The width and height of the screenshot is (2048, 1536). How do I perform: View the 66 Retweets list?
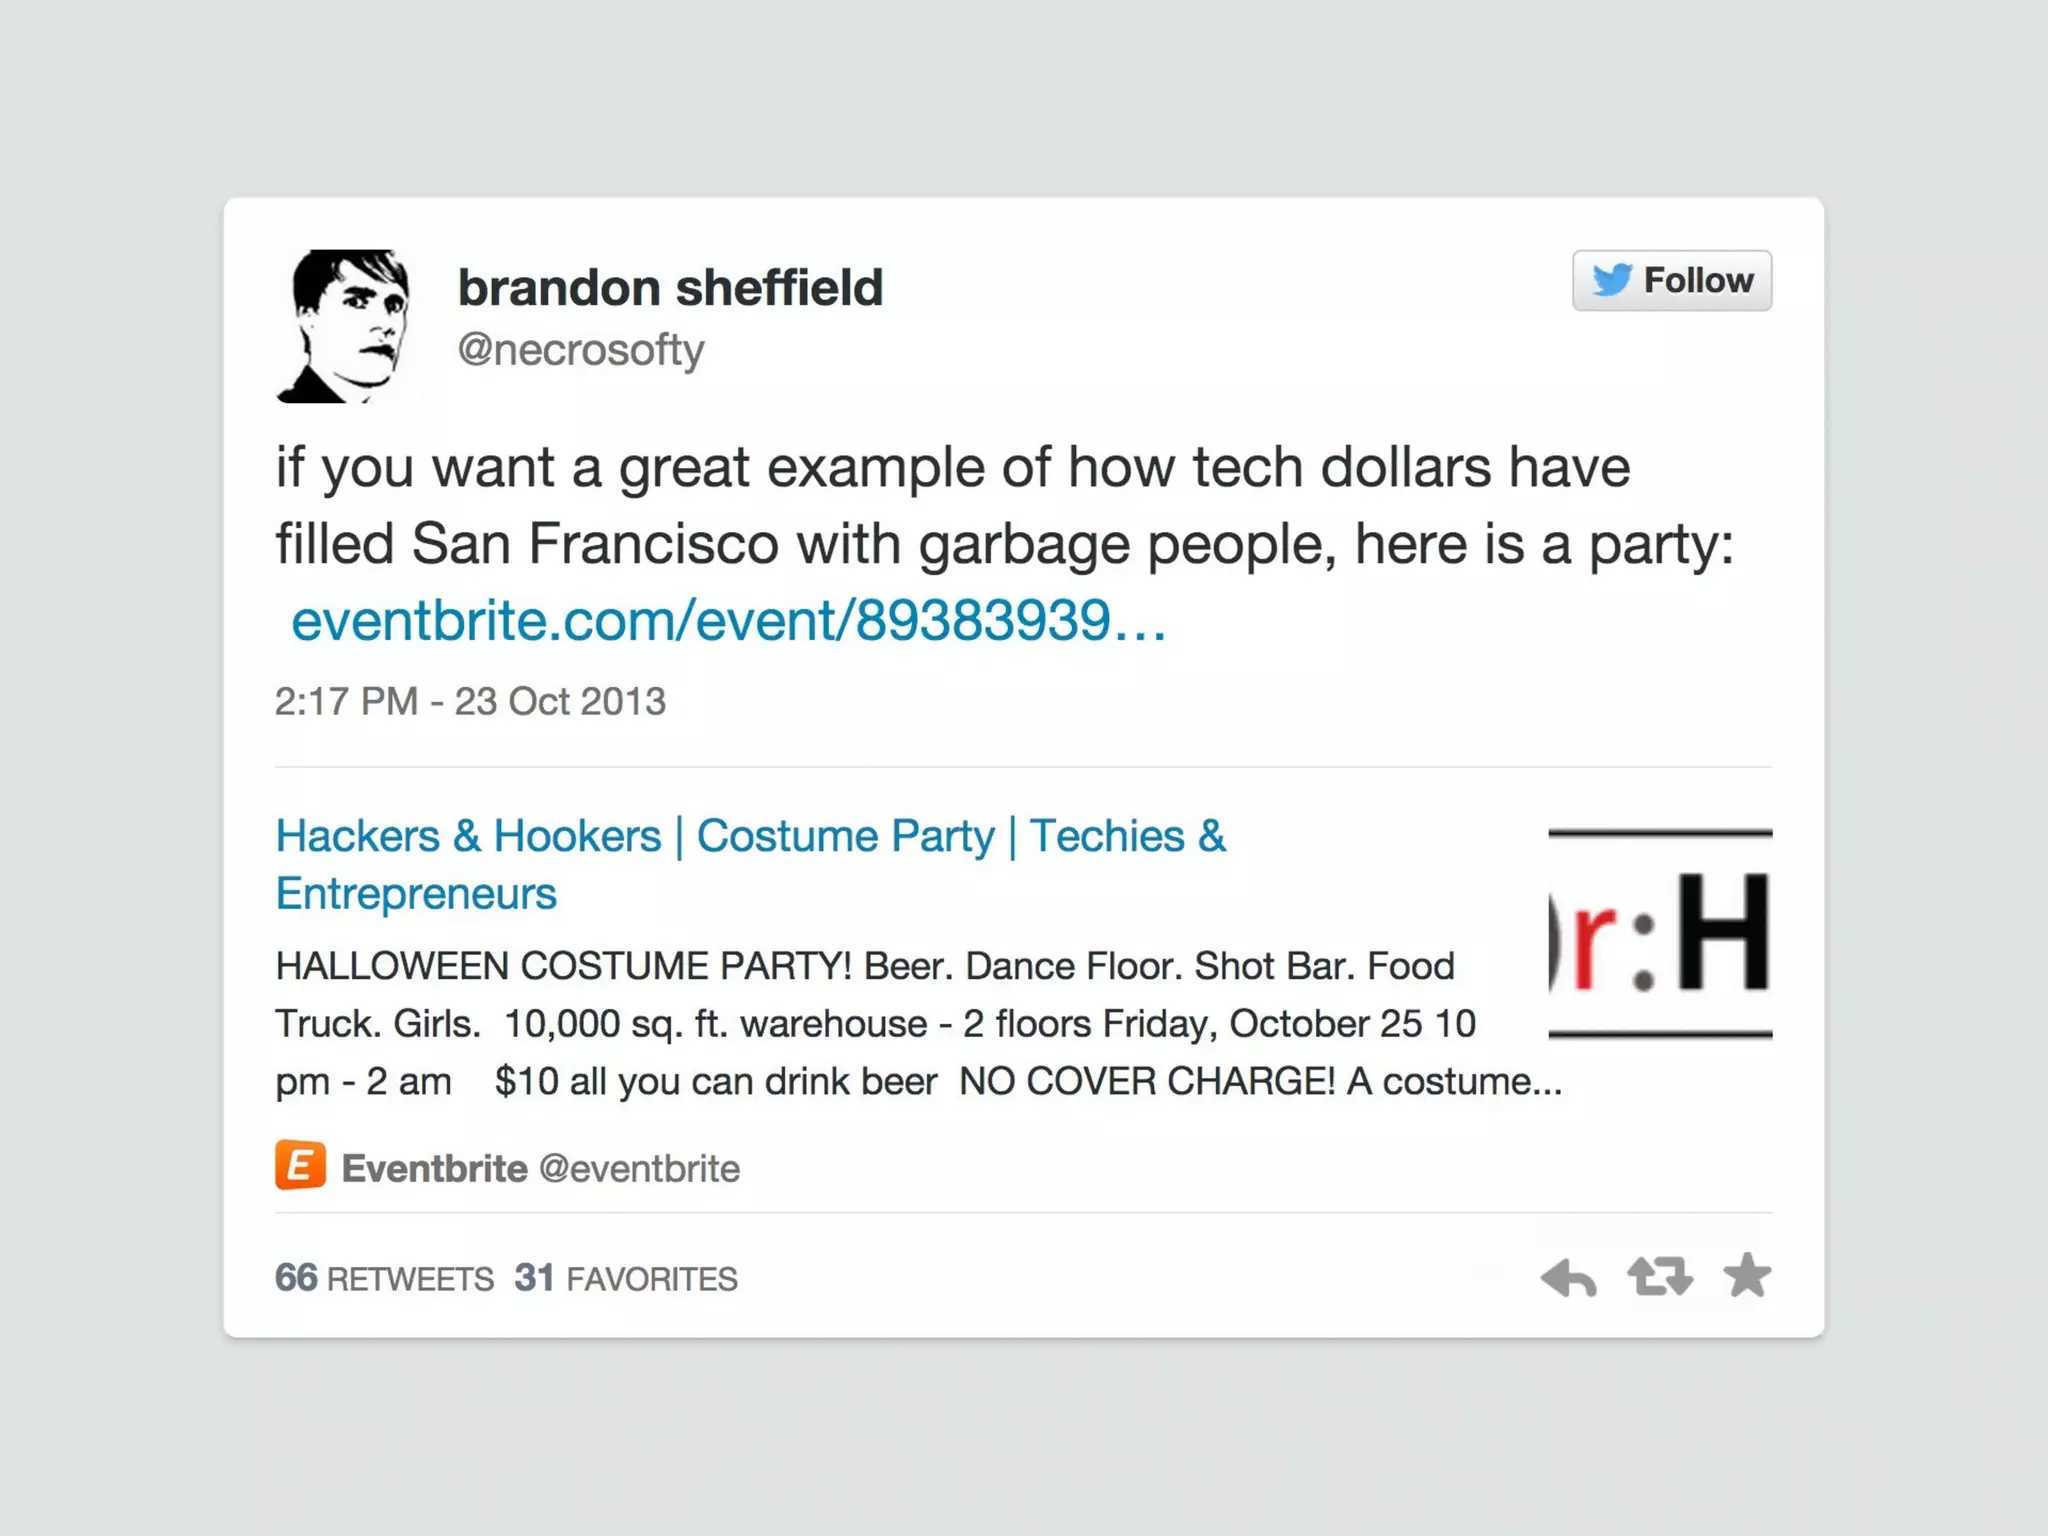click(x=384, y=1278)
